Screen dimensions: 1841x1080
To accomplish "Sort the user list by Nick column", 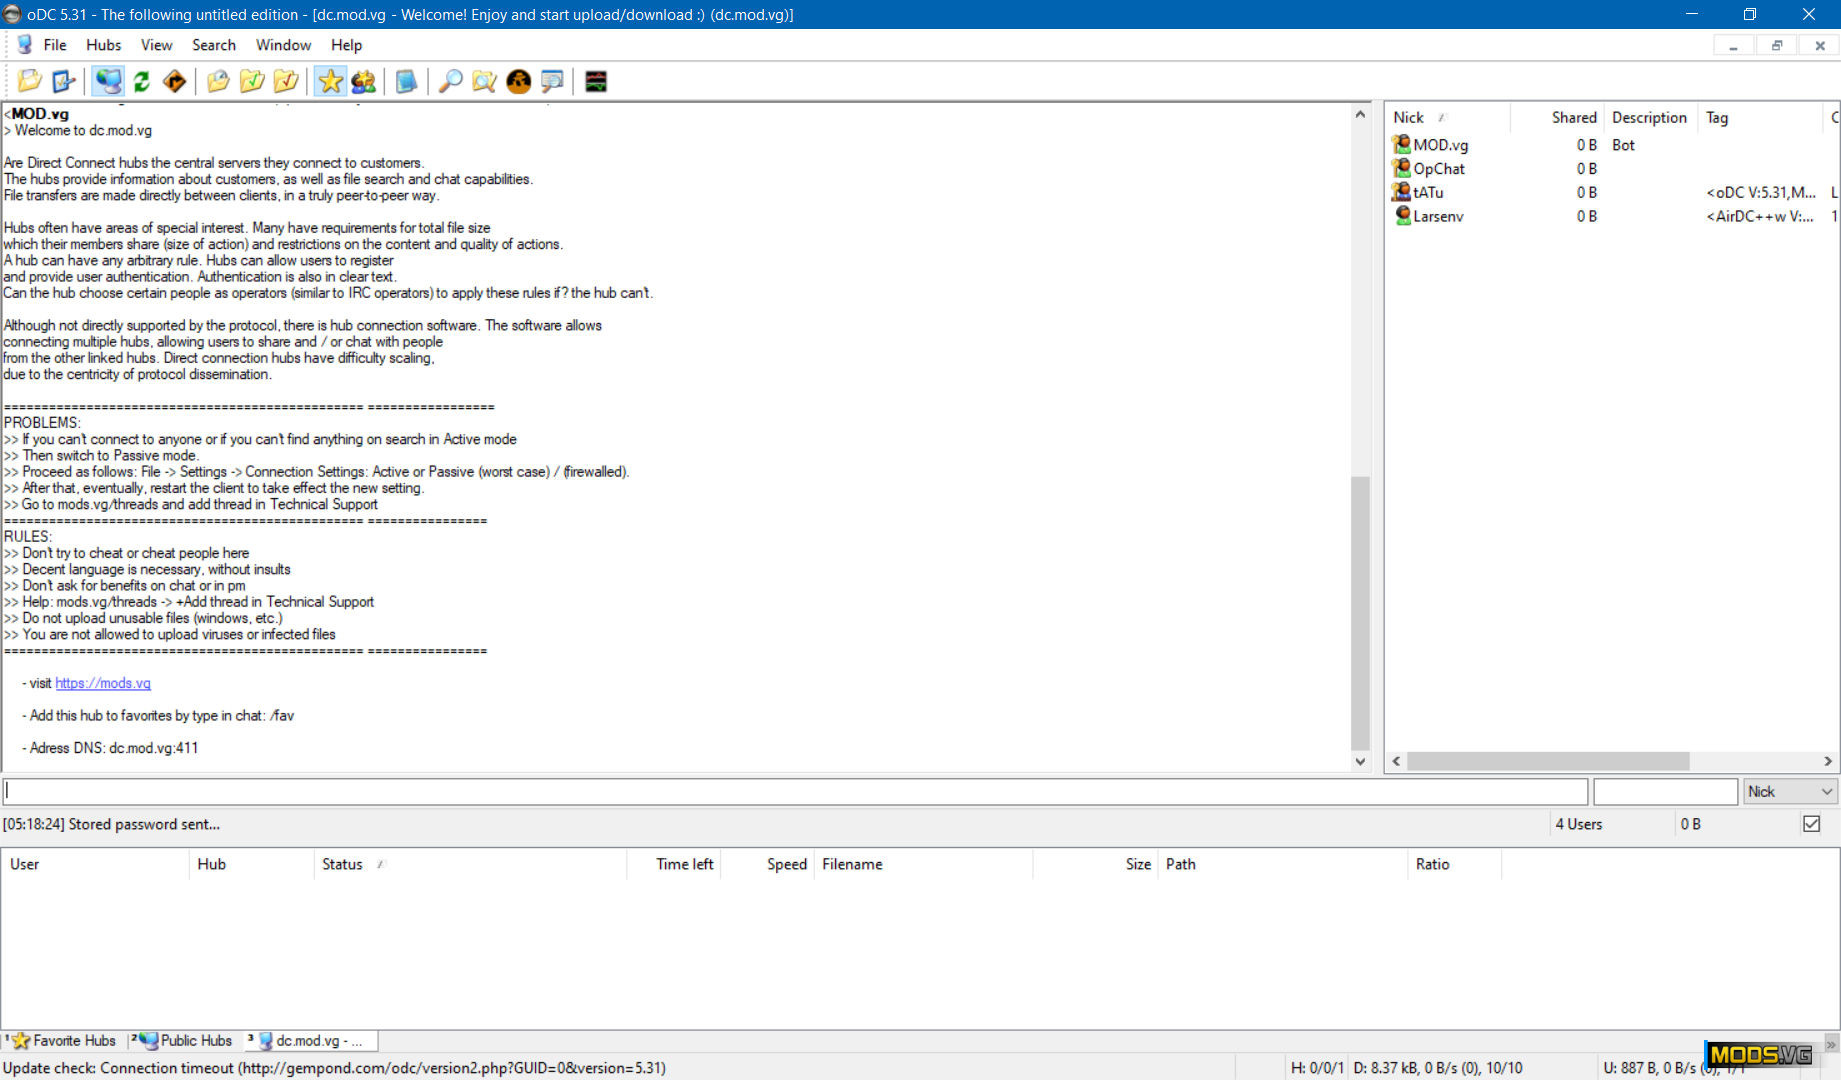I will [1408, 117].
